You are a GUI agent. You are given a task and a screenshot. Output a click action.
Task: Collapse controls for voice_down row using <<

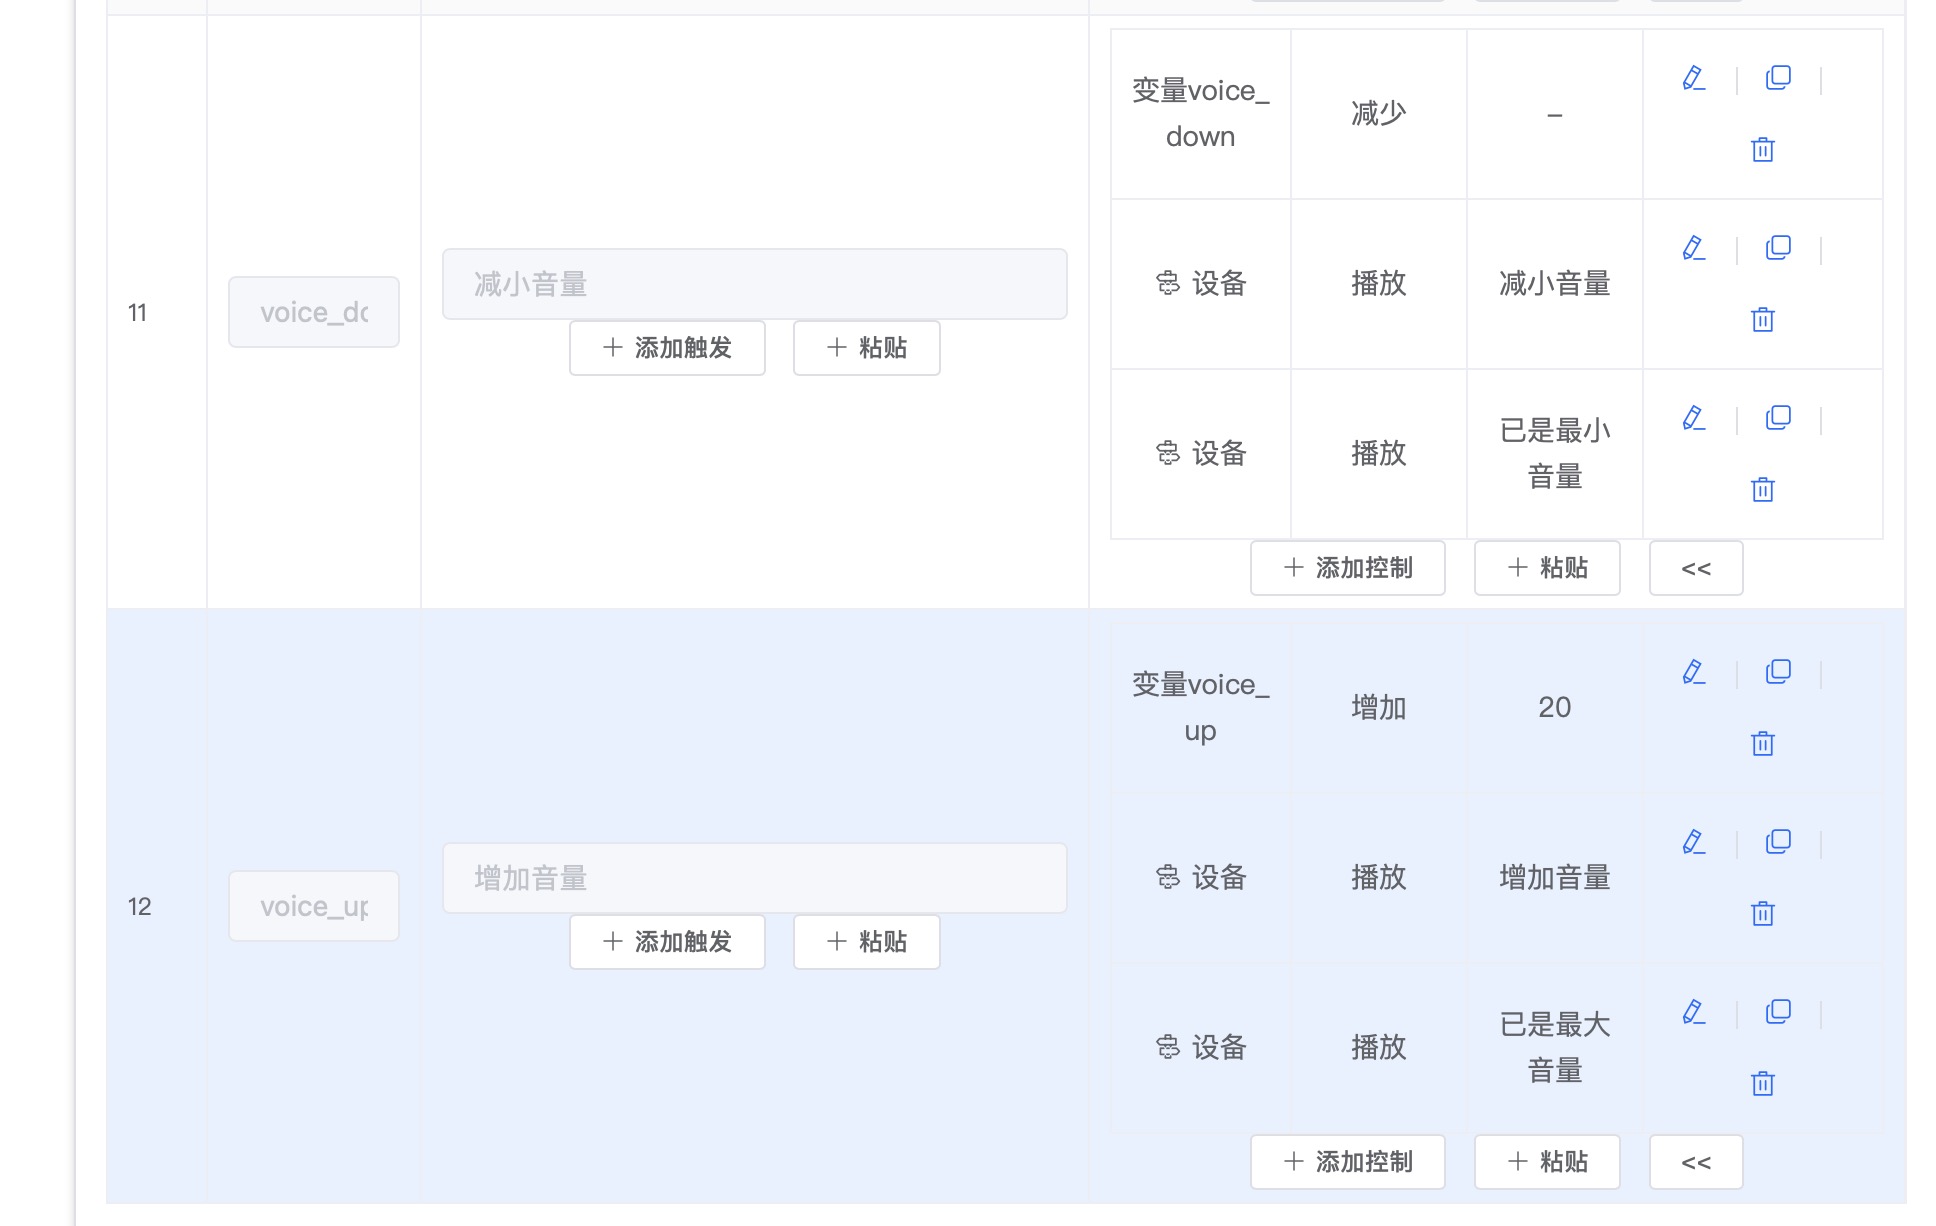pos(1695,568)
